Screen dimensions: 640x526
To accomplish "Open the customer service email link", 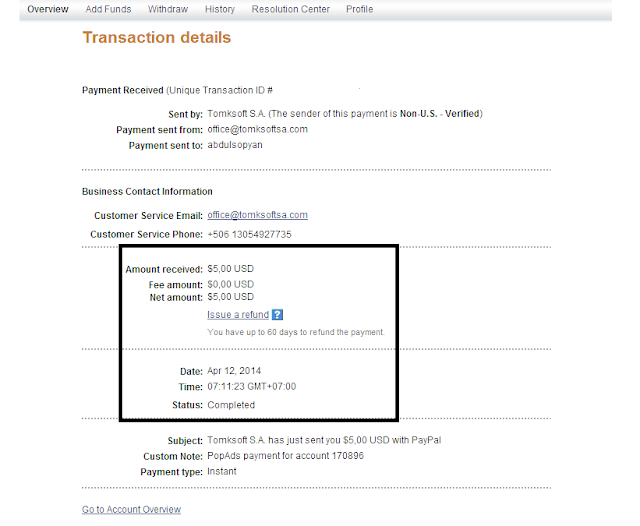I will pos(258,215).
